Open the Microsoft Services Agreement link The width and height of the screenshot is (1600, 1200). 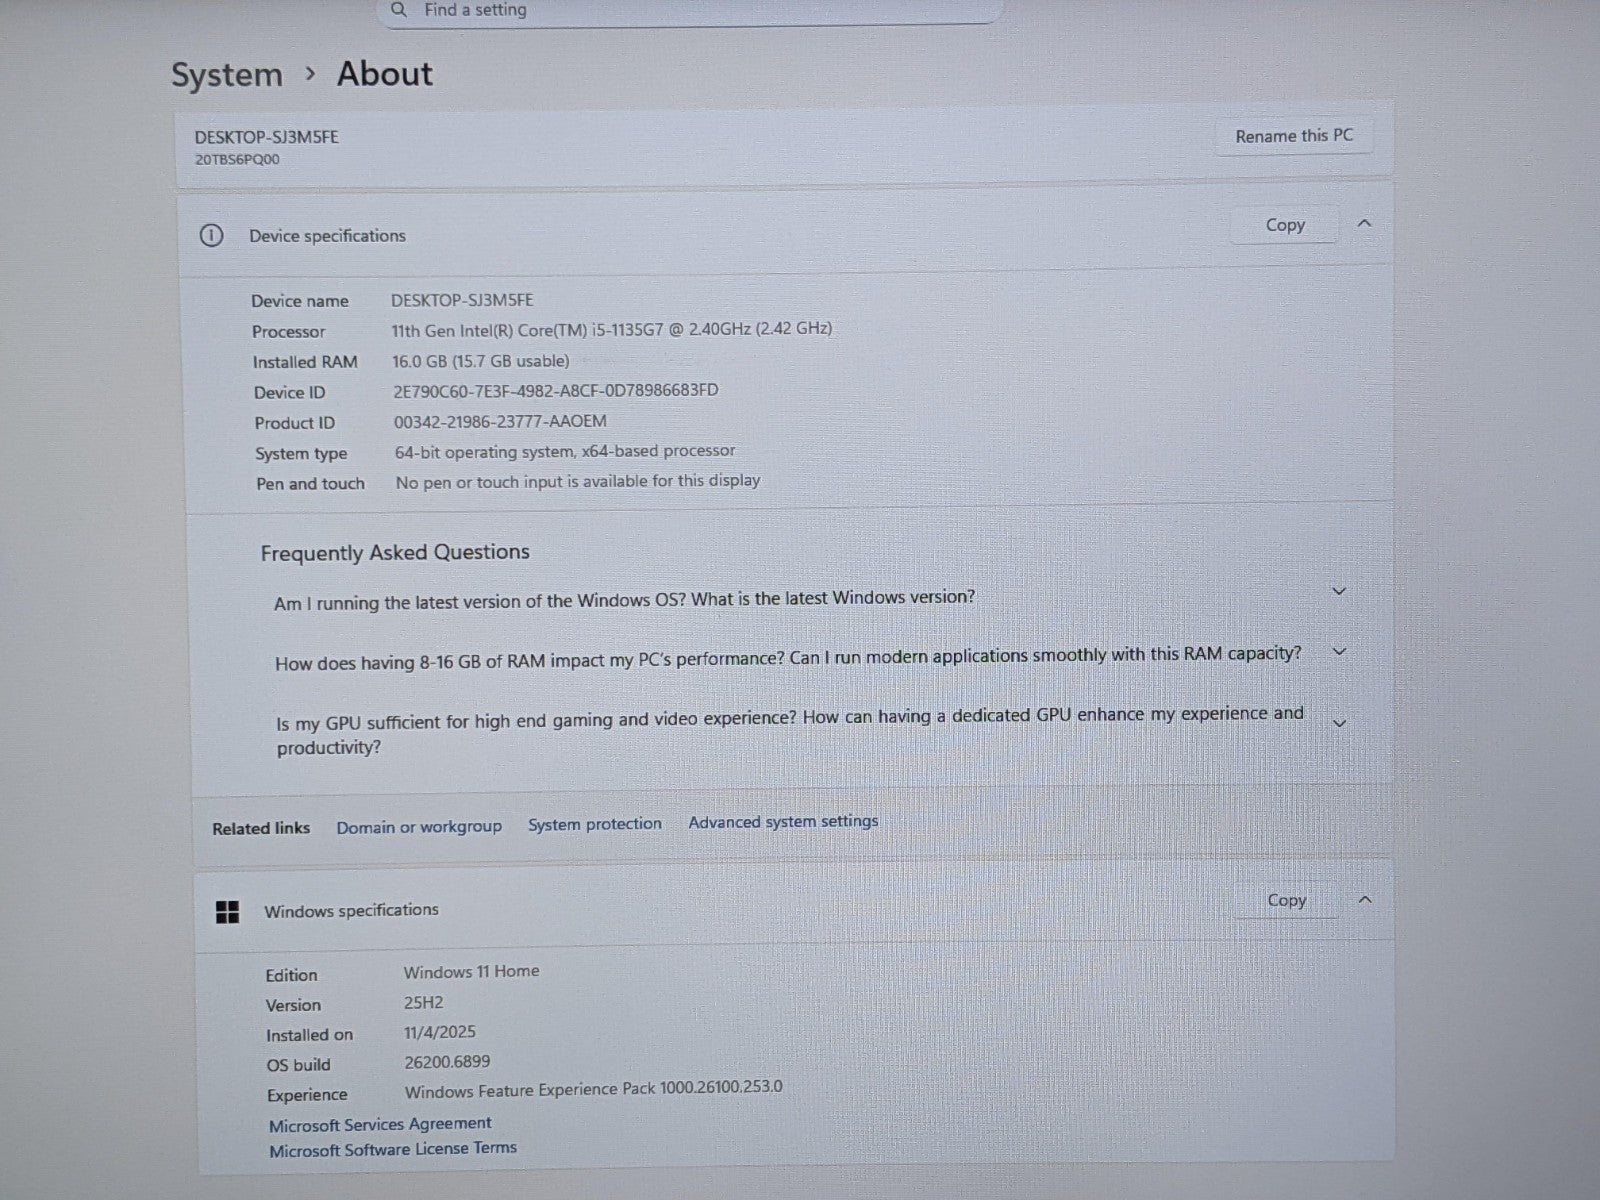point(380,1124)
